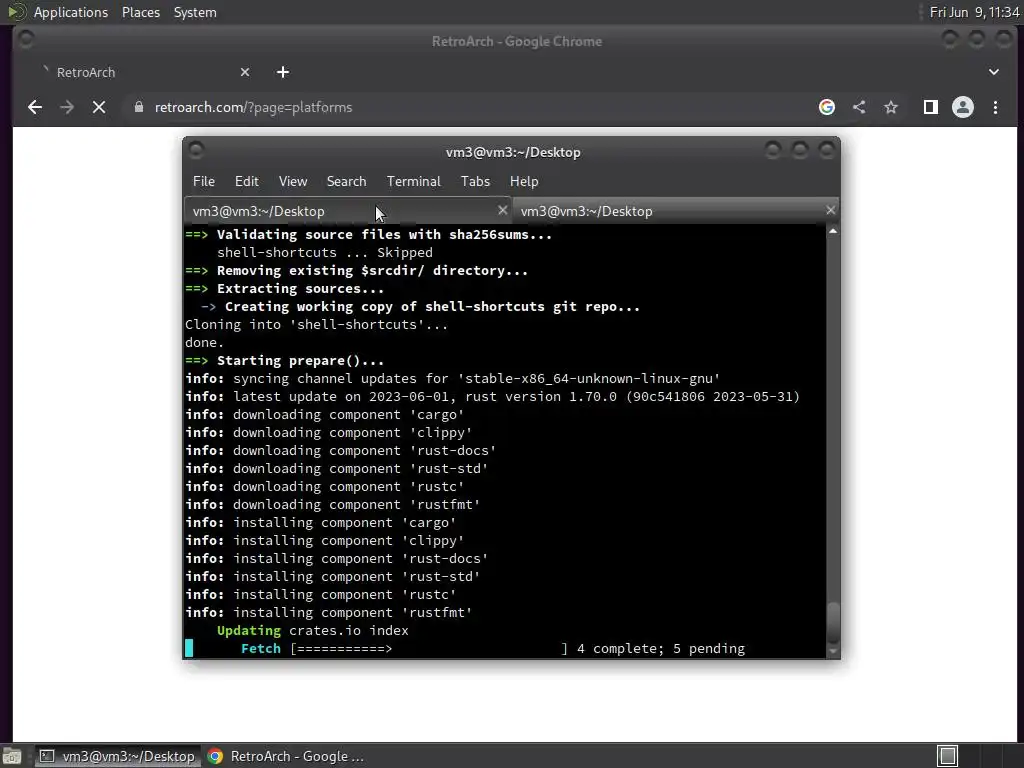1024x768 pixels.
Task: Click Chrome window menu button at top-left
Action: [x=26, y=40]
